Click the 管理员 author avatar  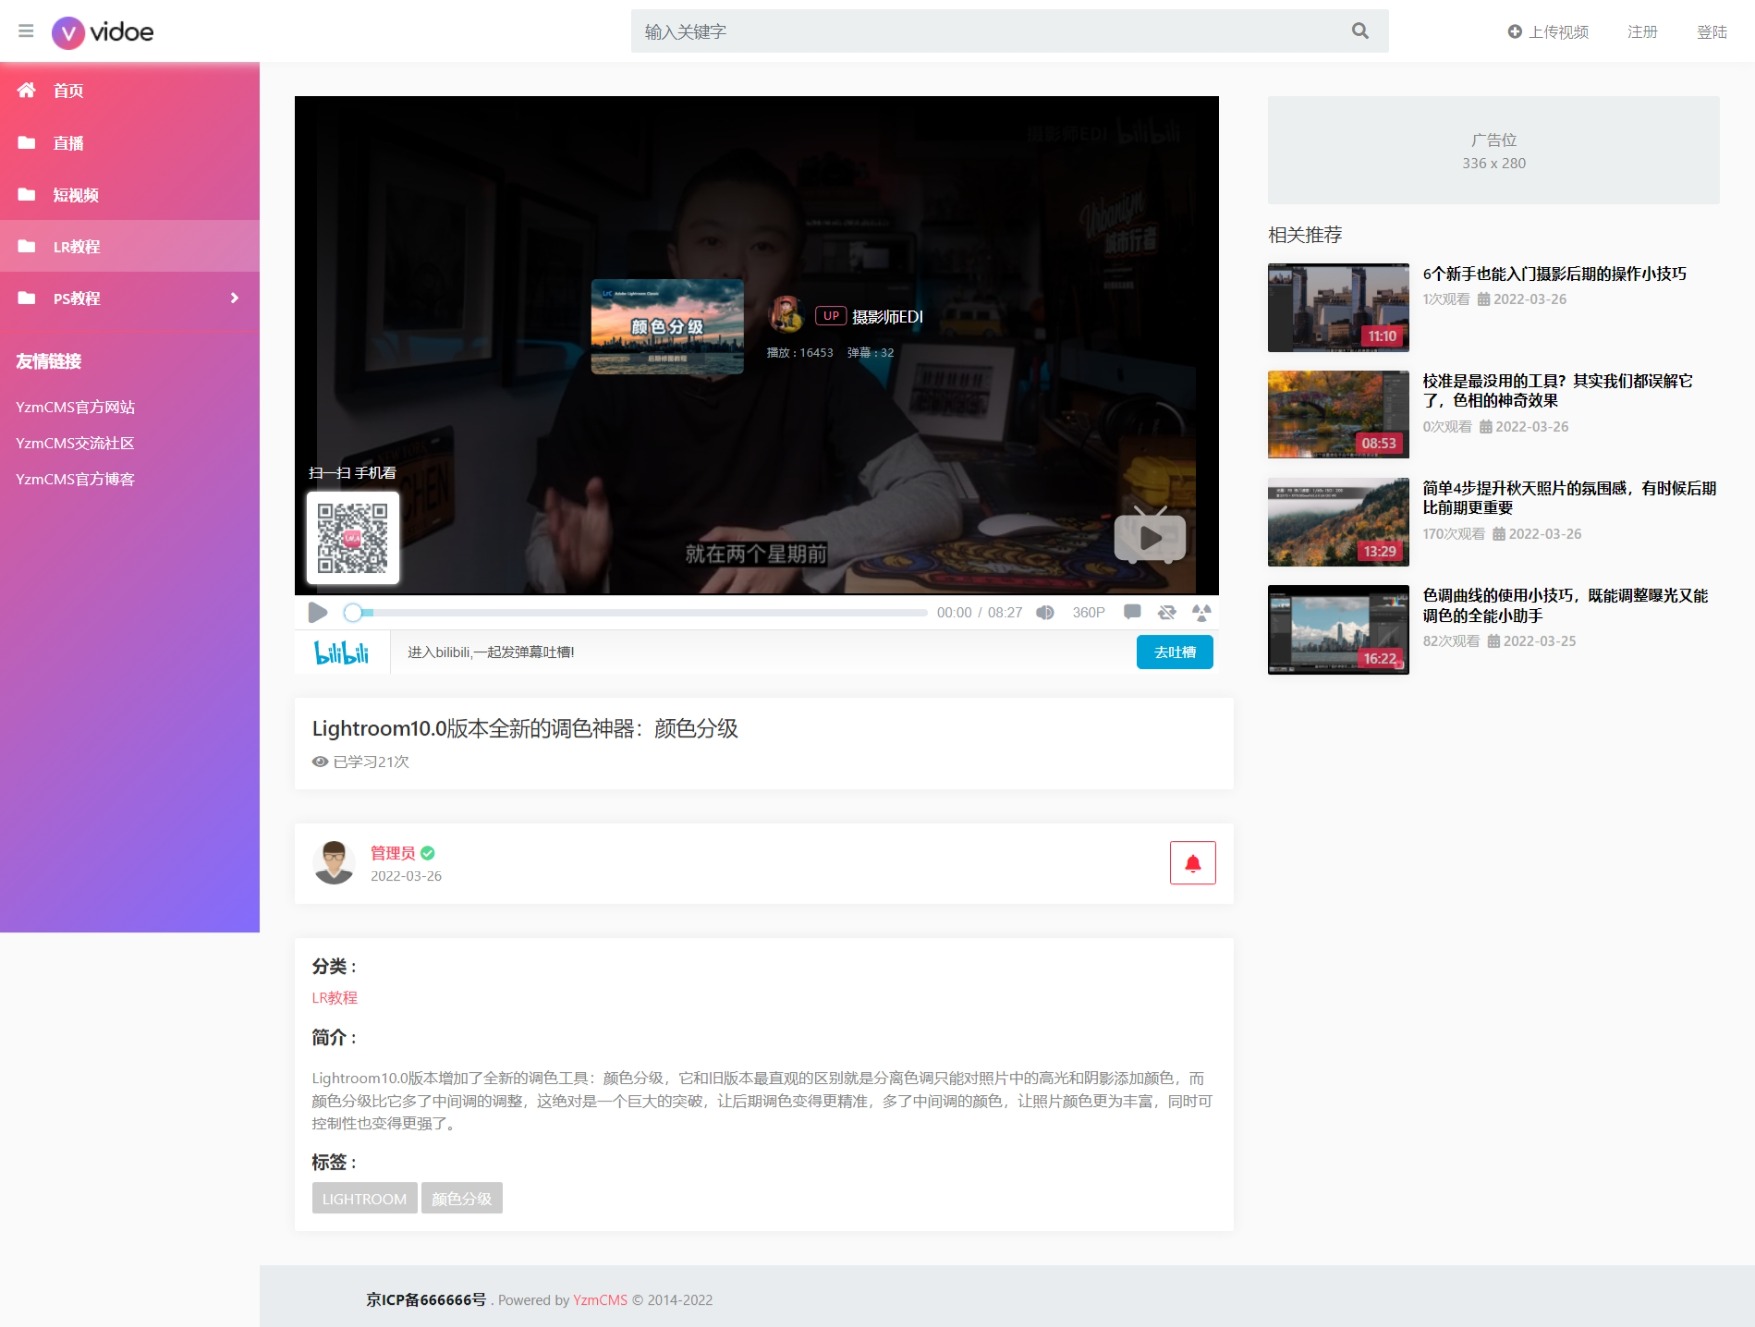[x=334, y=863]
